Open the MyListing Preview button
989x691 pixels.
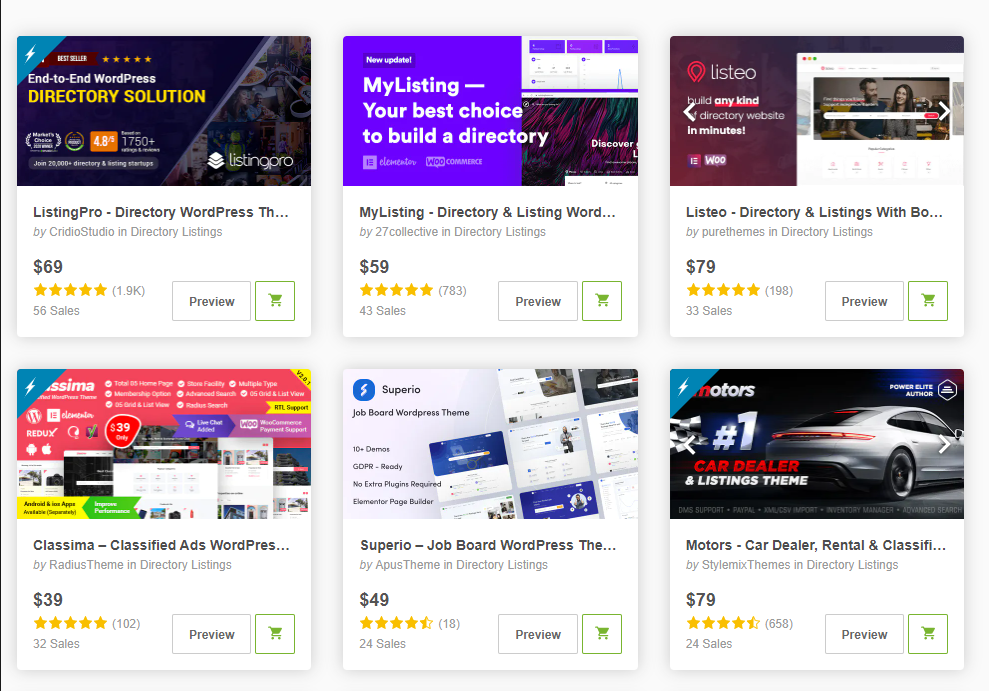tap(538, 301)
